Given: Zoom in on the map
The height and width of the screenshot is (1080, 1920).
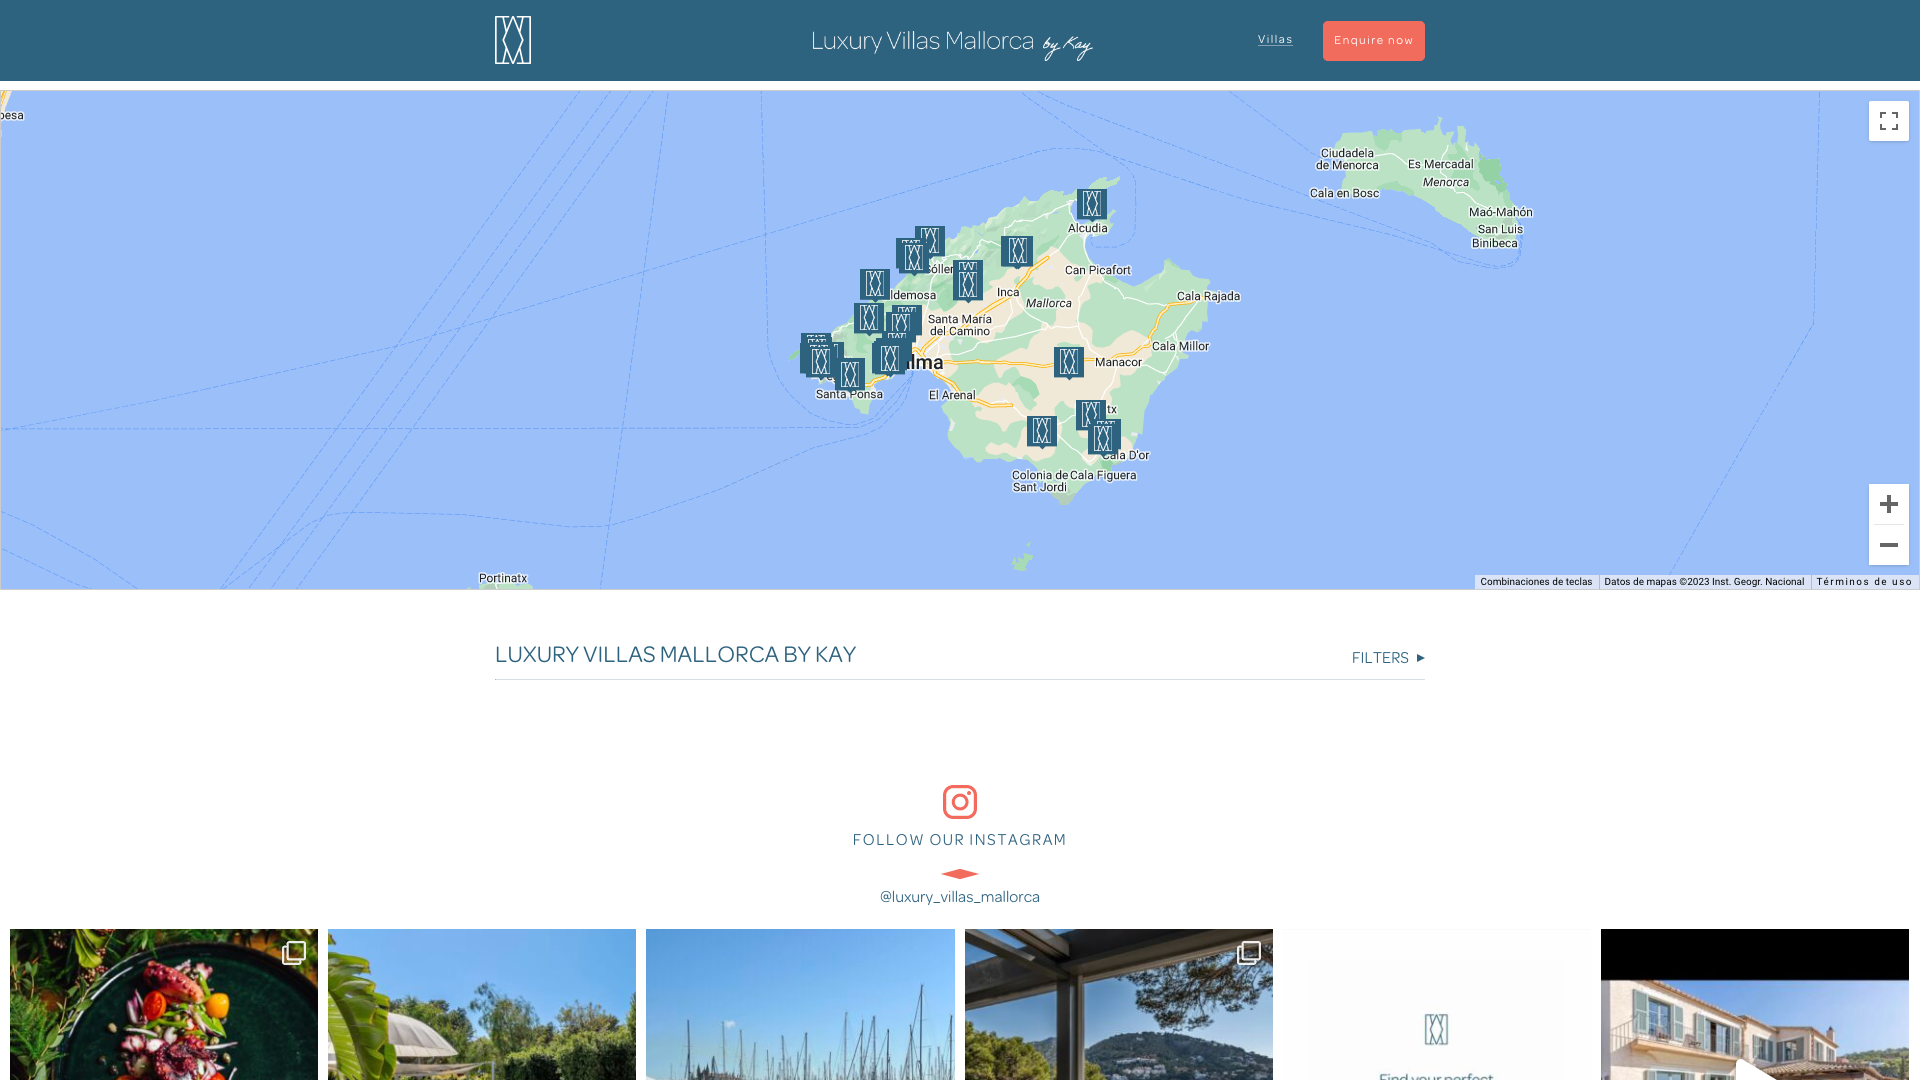Looking at the screenshot, I should (1888, 504).
